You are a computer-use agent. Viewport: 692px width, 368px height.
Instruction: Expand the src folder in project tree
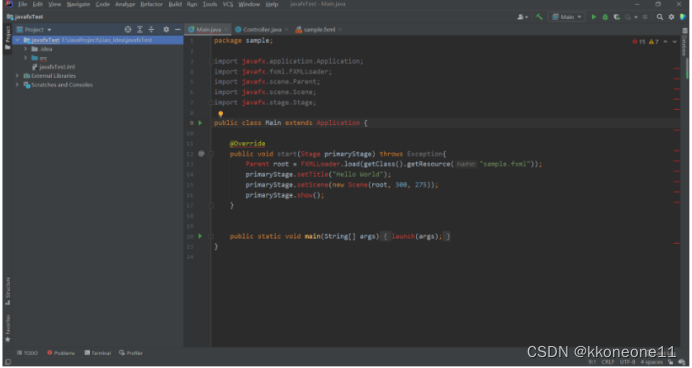tap(26, 58)
